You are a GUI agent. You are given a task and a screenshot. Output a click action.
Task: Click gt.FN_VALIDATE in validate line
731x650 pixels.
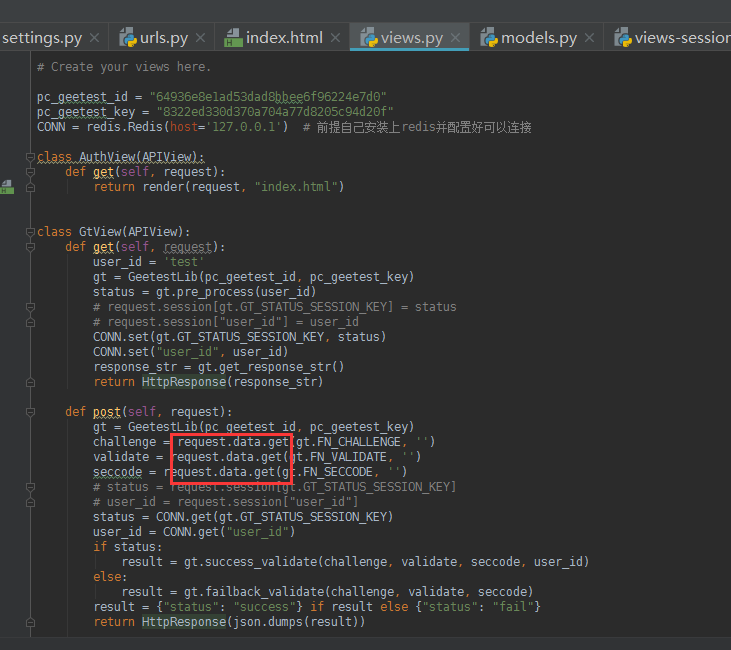coord(338,456)
